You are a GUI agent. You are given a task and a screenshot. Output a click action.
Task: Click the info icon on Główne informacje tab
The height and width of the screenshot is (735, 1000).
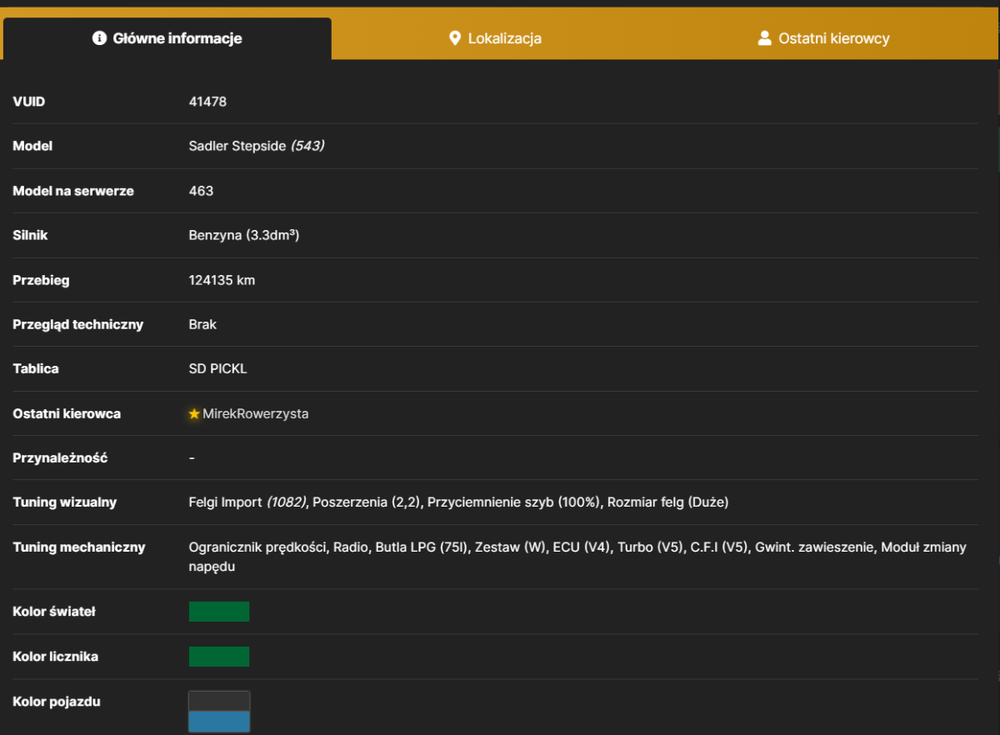(x=99, y=38)
